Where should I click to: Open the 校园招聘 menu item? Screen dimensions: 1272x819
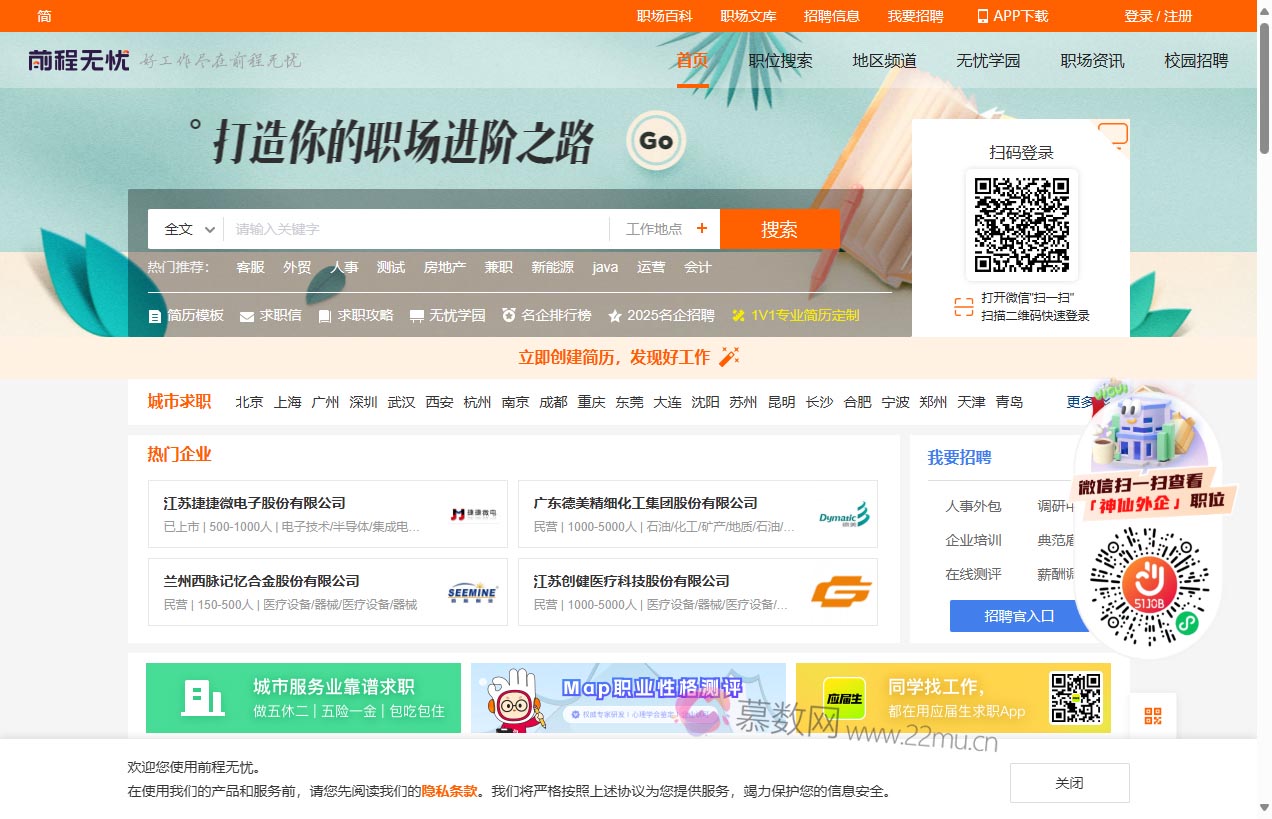[1196, 60]
